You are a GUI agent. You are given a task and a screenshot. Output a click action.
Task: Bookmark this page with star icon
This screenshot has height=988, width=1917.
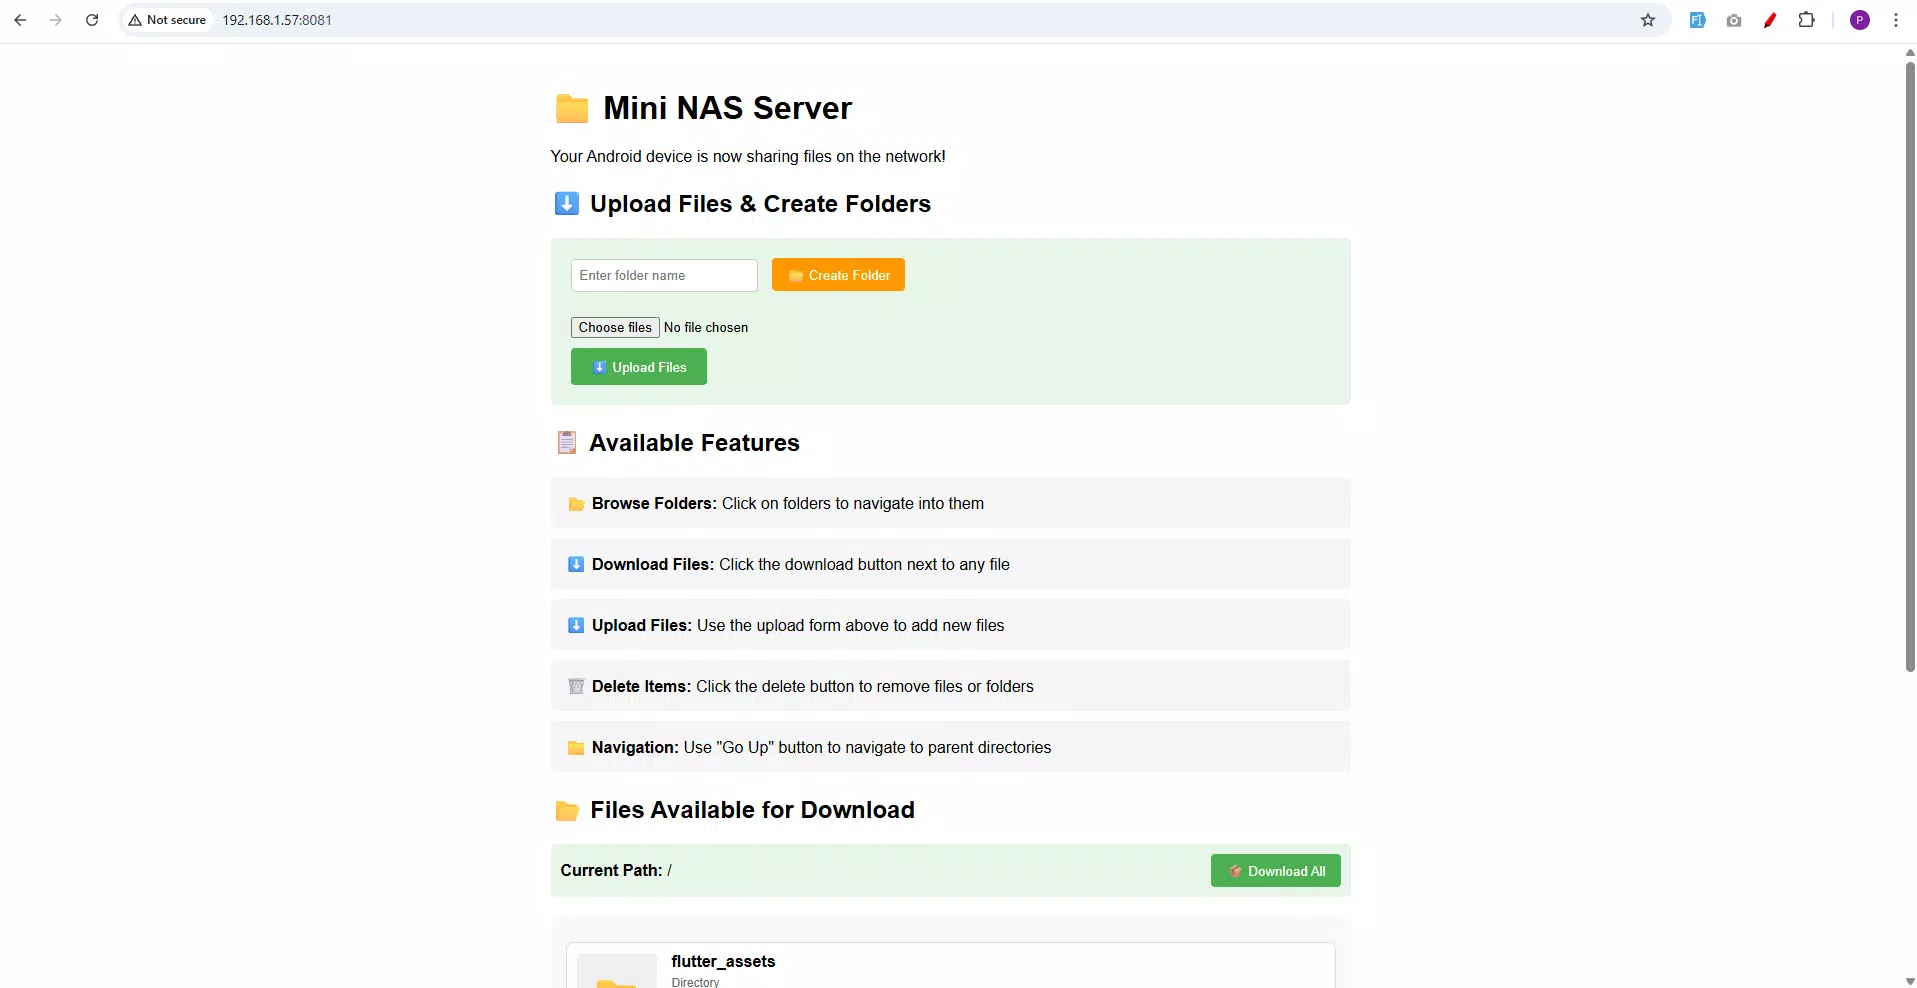pyautogui.click(x=1648, y=20)
